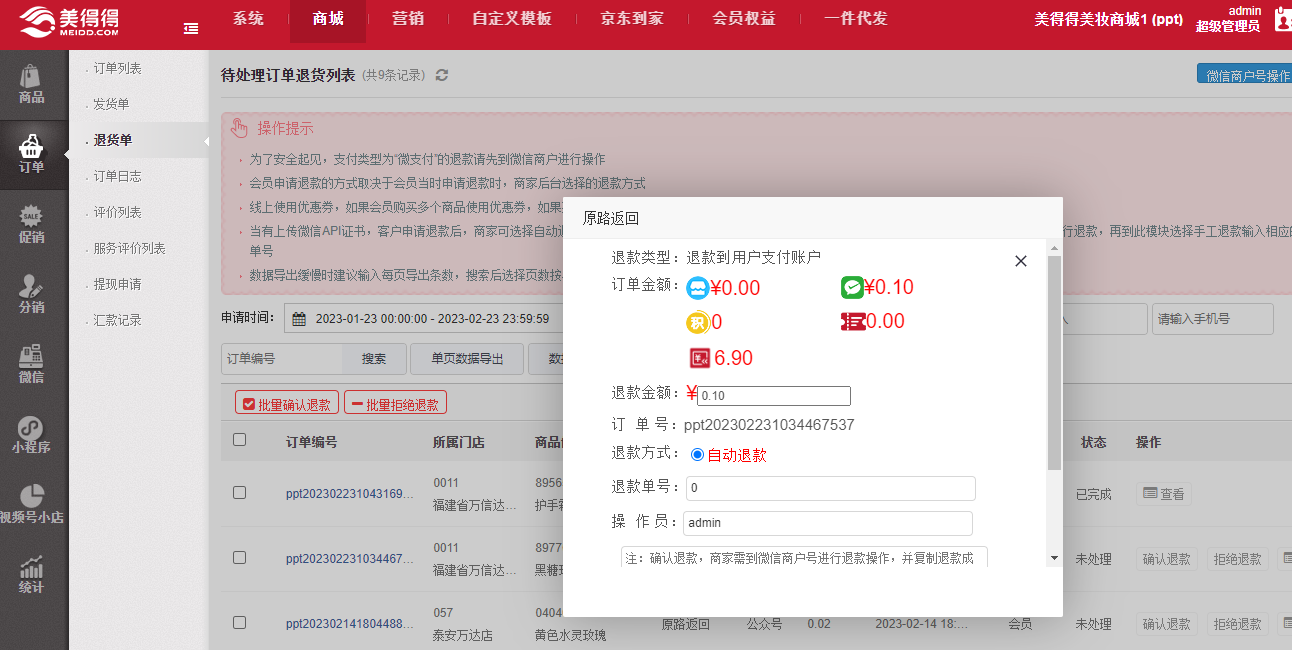Click the blue balance icon next to ¥0.00

(x=698, y=288)
